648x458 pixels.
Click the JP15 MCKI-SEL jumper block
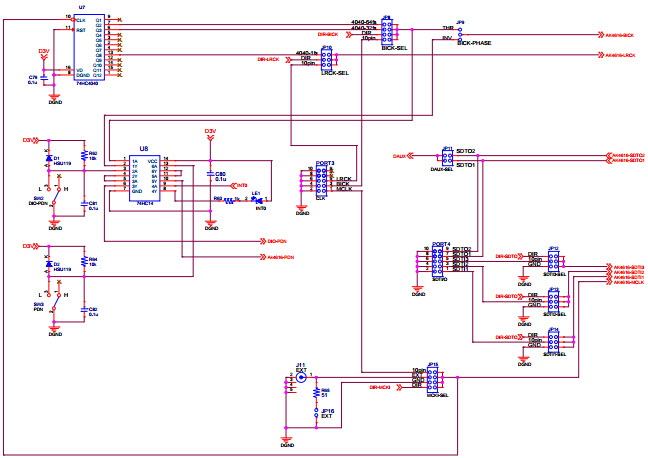pyautogui.click(x=433, y=378)
